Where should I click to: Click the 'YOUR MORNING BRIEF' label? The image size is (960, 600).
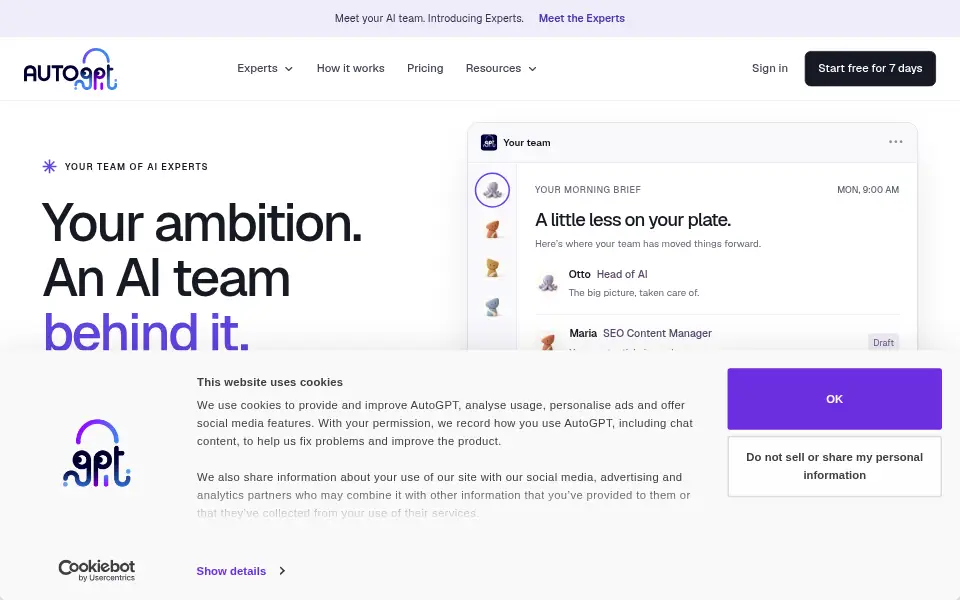tap(588, 190)
